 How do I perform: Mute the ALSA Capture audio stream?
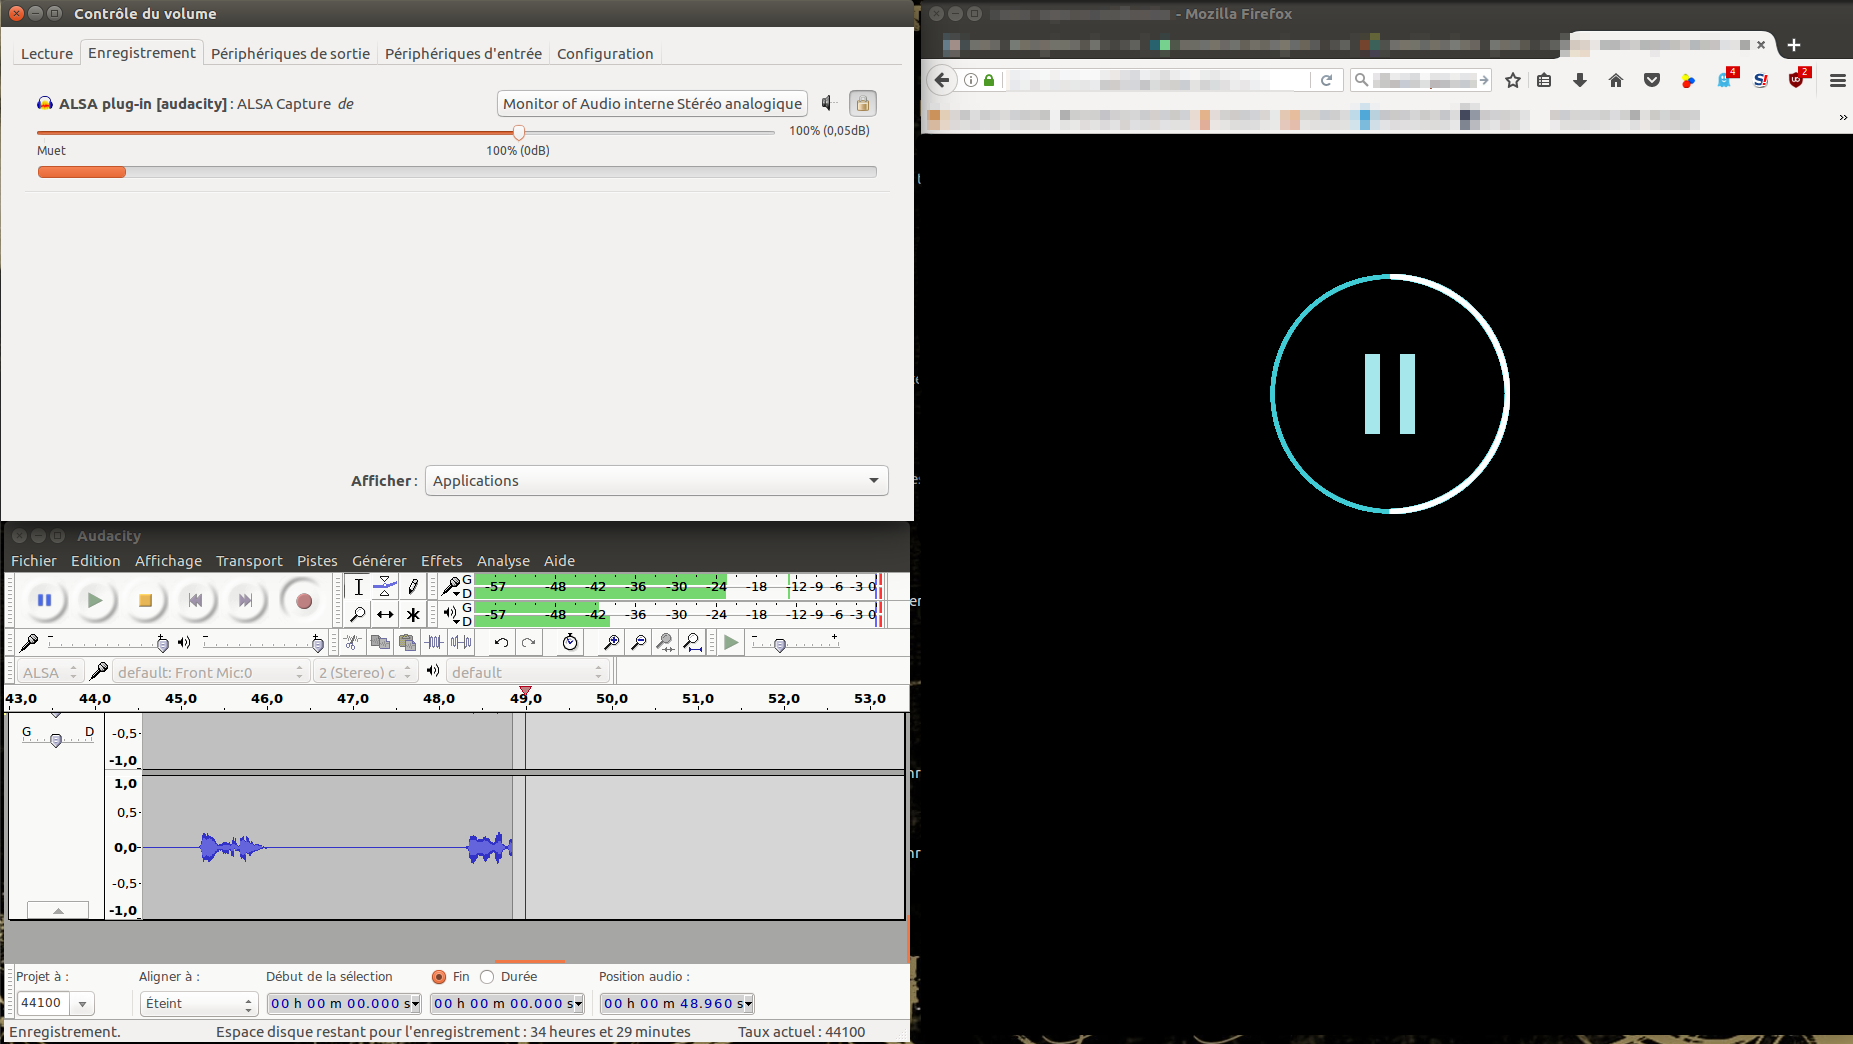coord(828,103)
